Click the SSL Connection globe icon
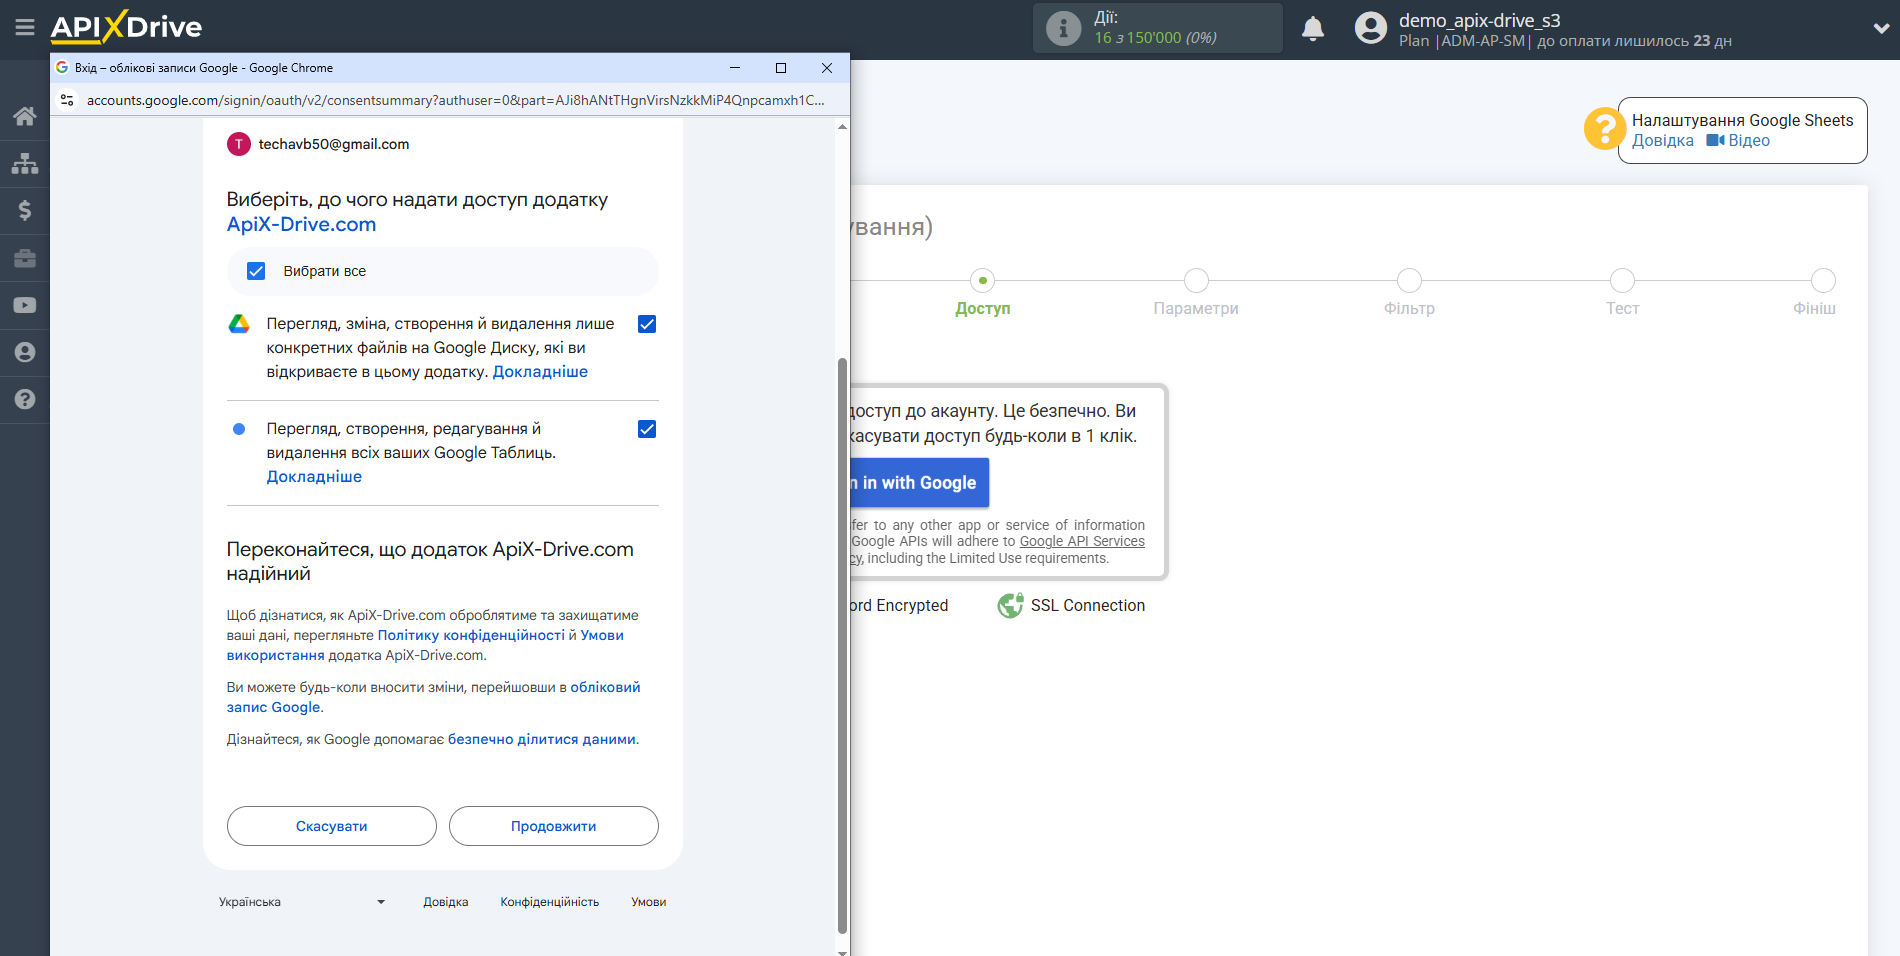The width and height of the screenshot is (1900, 956). point(1010,605)
